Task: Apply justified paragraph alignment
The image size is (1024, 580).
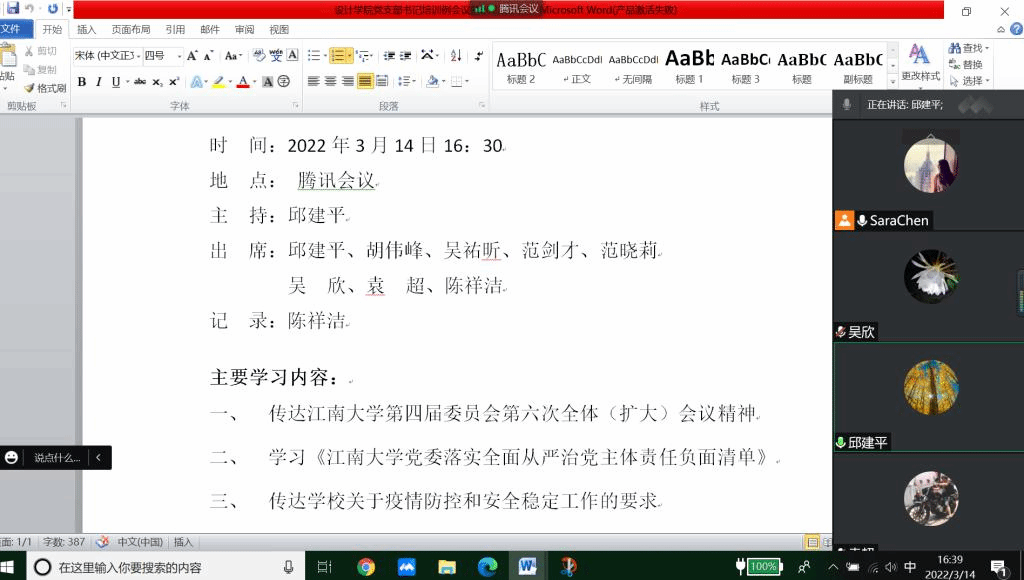Action: pos(365,81)
